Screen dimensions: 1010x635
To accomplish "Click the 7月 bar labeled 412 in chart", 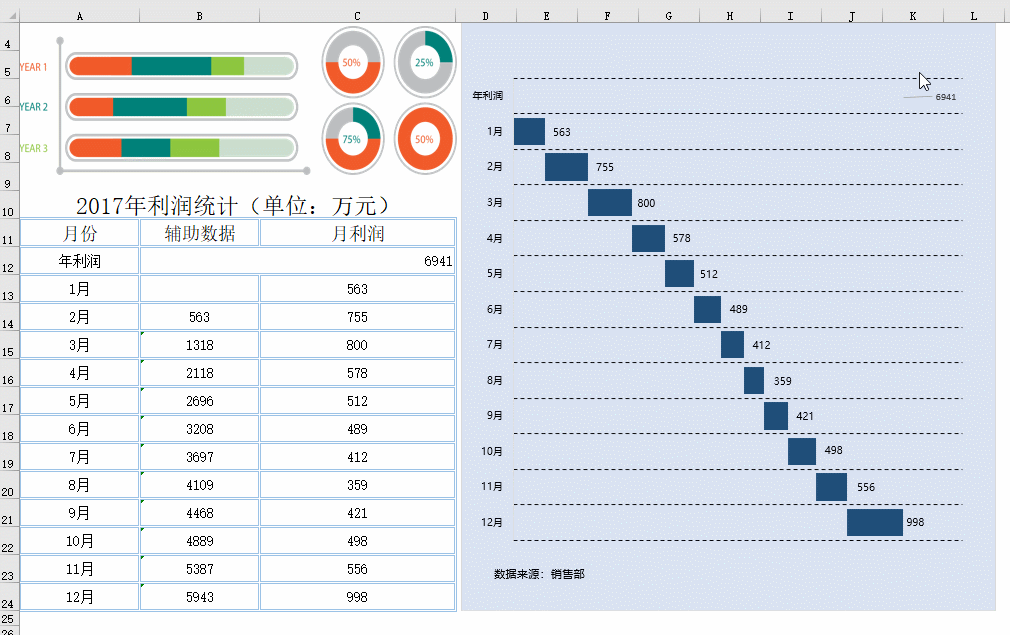I will (732, 345).
